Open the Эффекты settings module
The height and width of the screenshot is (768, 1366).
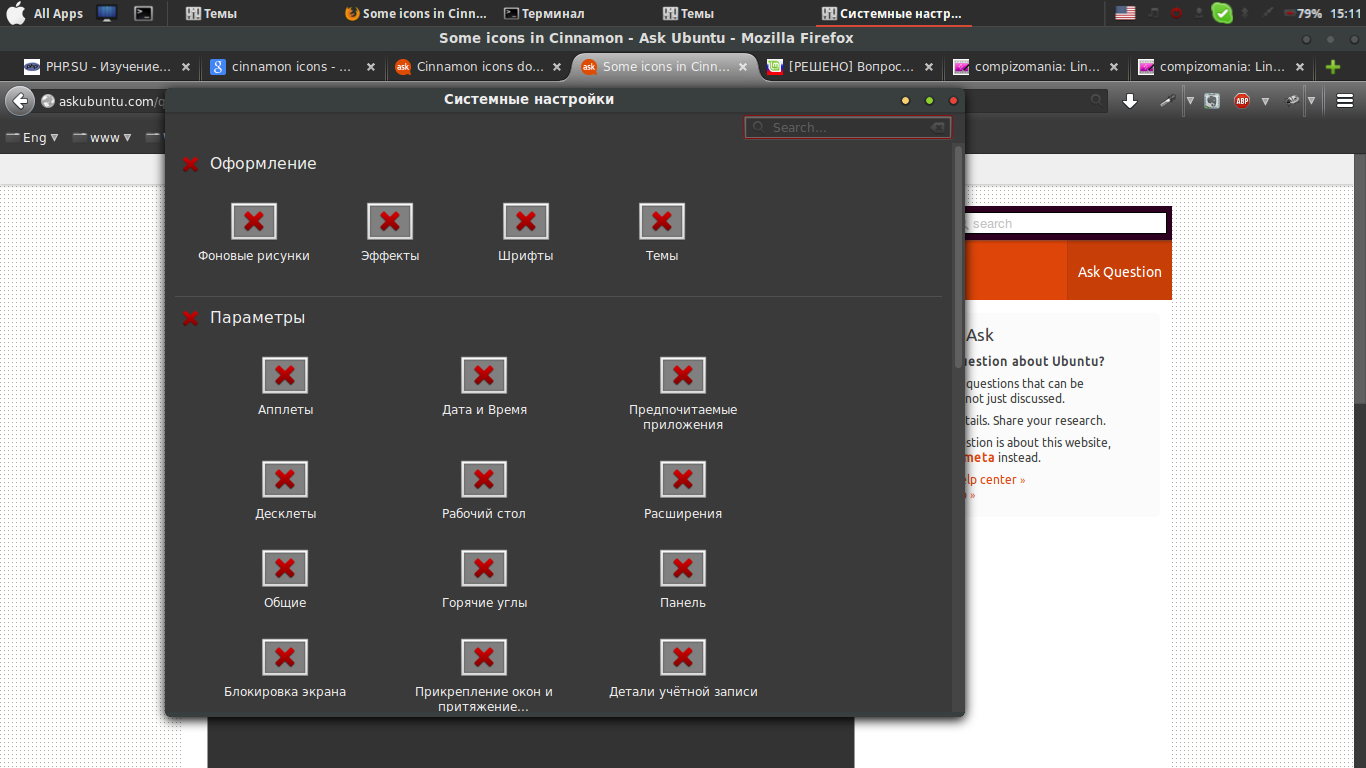point(390,222)
